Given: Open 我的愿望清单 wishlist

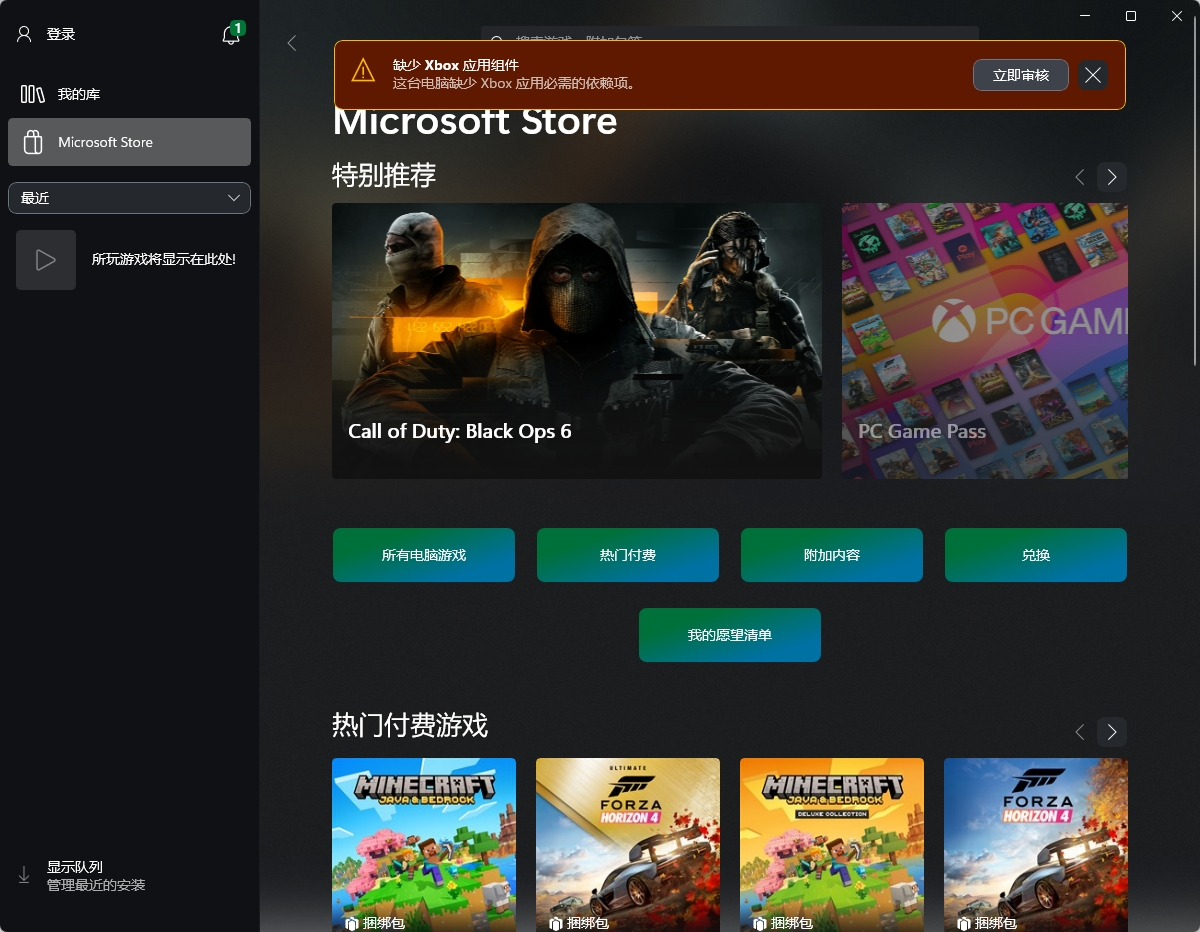Looking at the screenshot, I should pyautogui.click(x=729, y=635).
